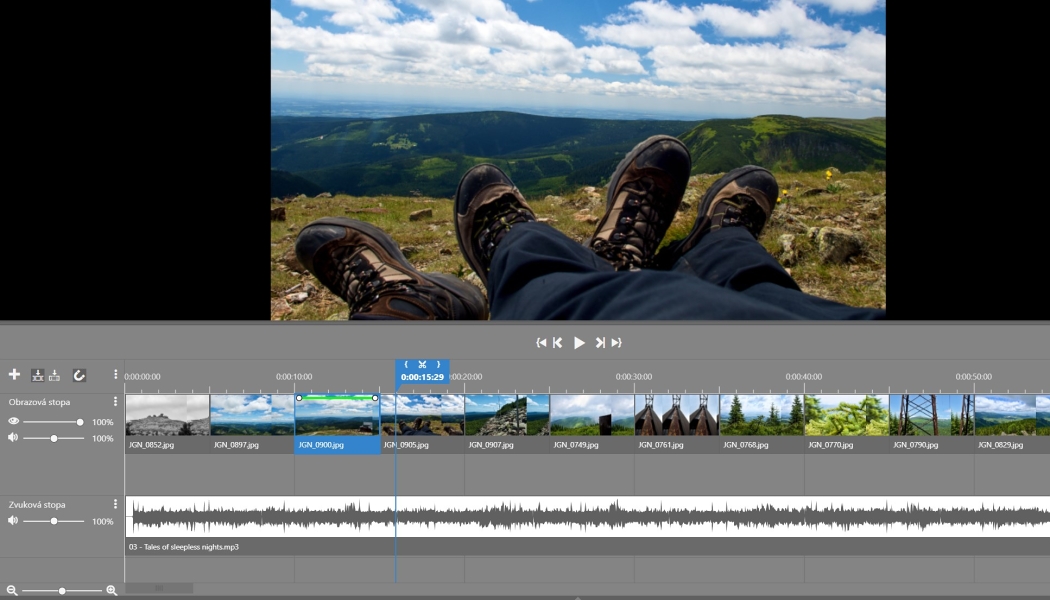Adjust the Obrazová stopa volume slider
The image size is (1050, 600).
click(52, 438)
